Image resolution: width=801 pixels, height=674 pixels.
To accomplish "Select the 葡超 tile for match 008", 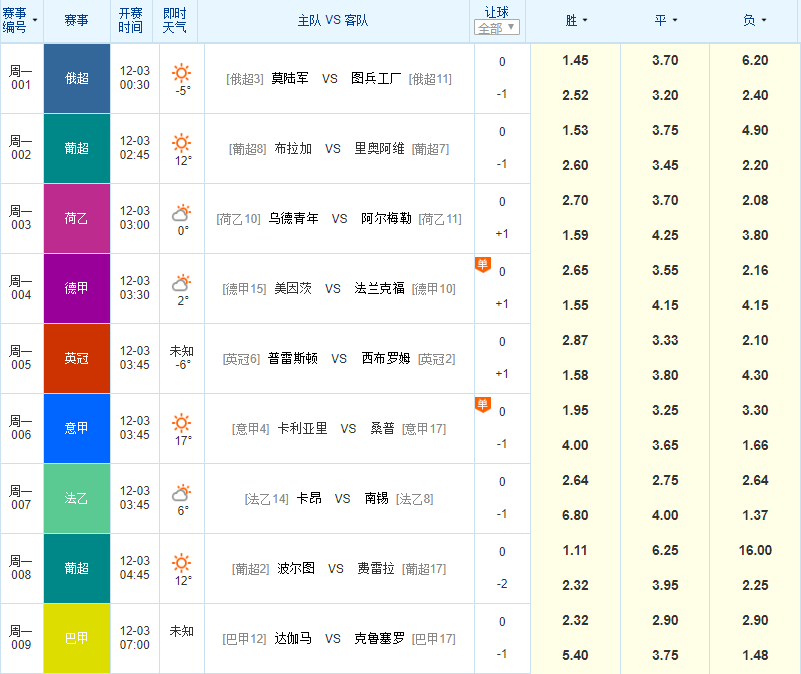I will point(77,568).
